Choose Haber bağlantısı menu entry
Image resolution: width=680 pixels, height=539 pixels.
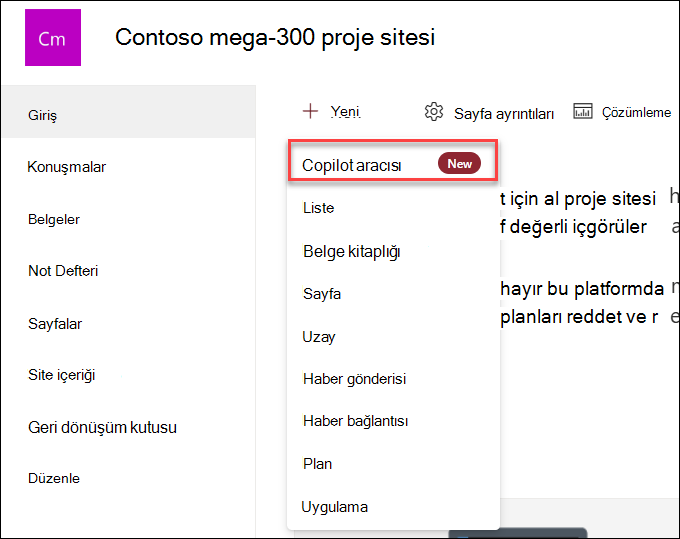[355, 421]
